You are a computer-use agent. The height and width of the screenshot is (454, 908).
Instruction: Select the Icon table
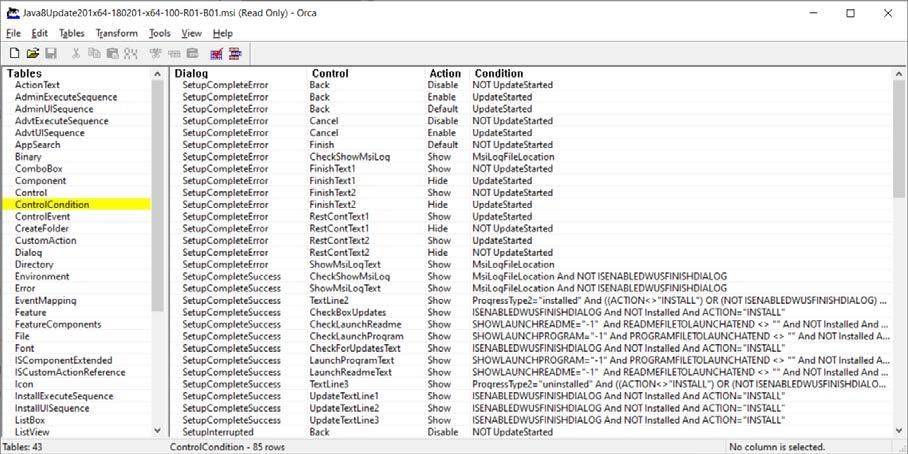click(x=24, y=384)
